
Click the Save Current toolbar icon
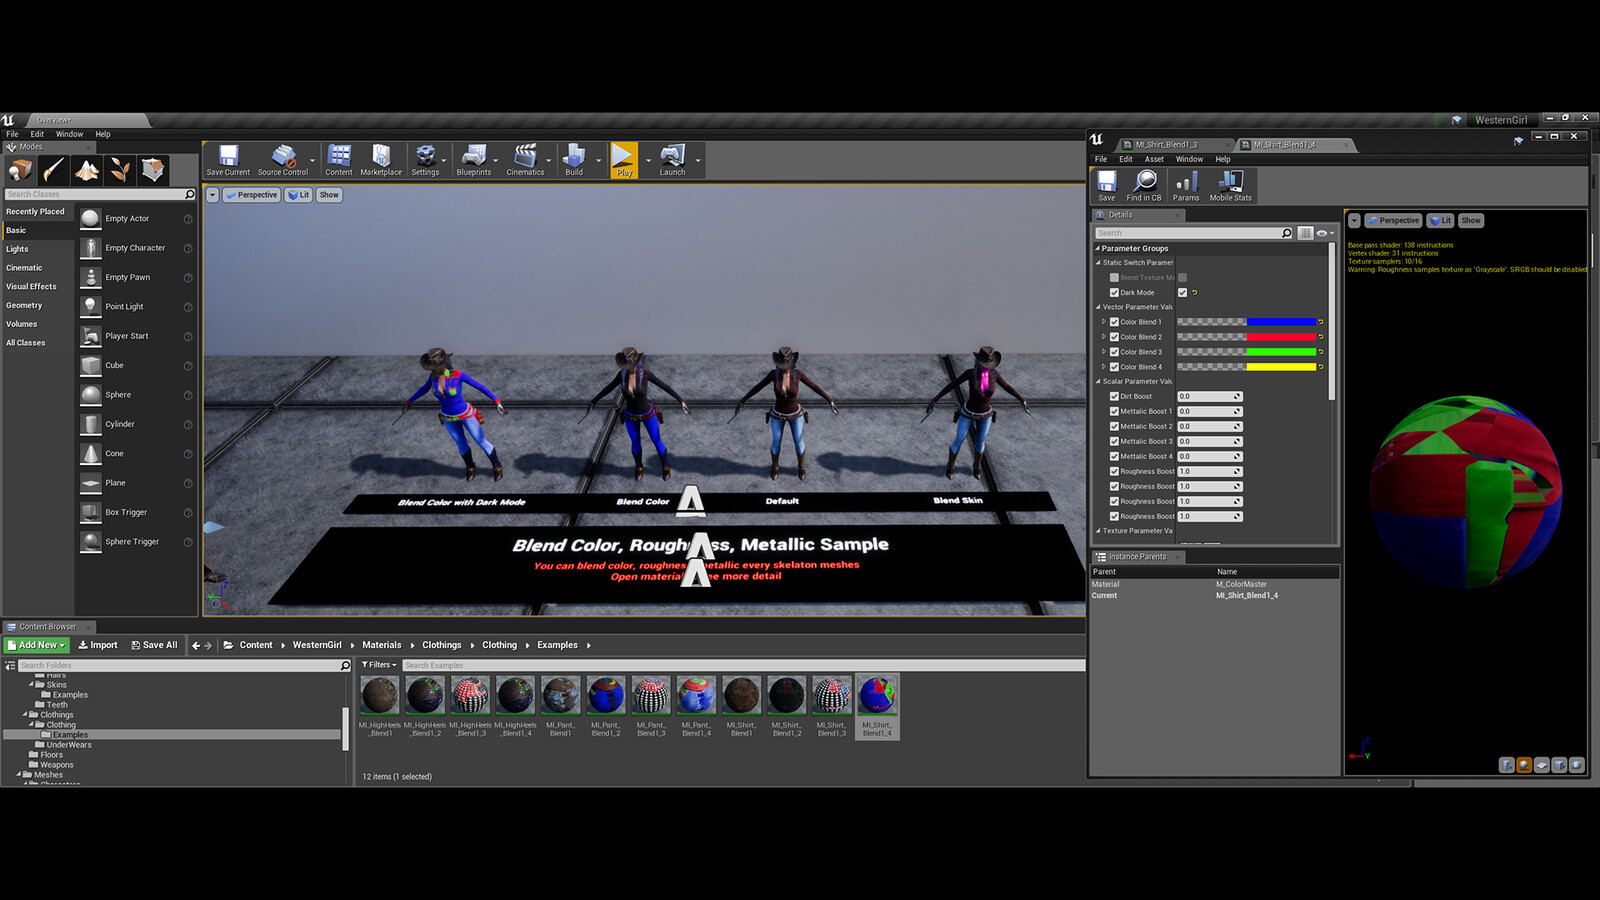tap(228, 160)
